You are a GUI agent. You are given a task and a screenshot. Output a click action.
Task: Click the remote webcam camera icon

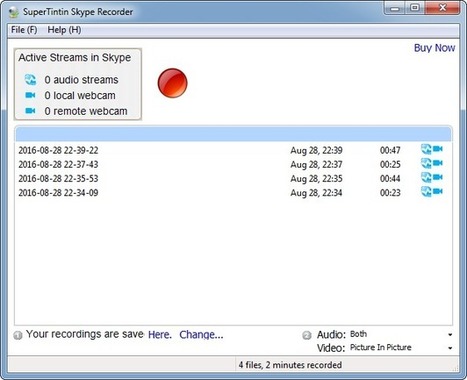tap(30, 111)
